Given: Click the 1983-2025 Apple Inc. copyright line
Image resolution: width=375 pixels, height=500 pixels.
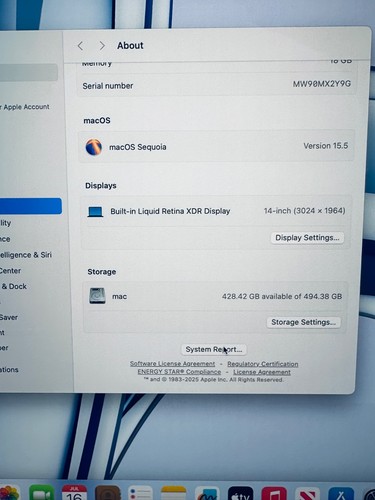Looking at the screenshot, I should [214, 380].
